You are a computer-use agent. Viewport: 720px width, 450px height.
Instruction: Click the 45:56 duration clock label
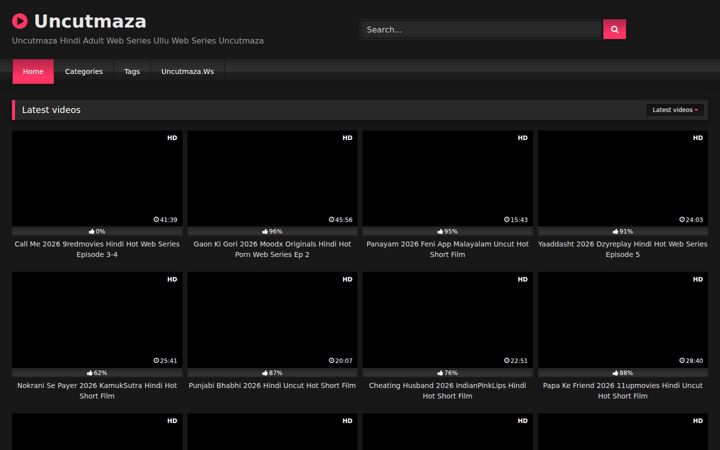click(x=341, y=219)
